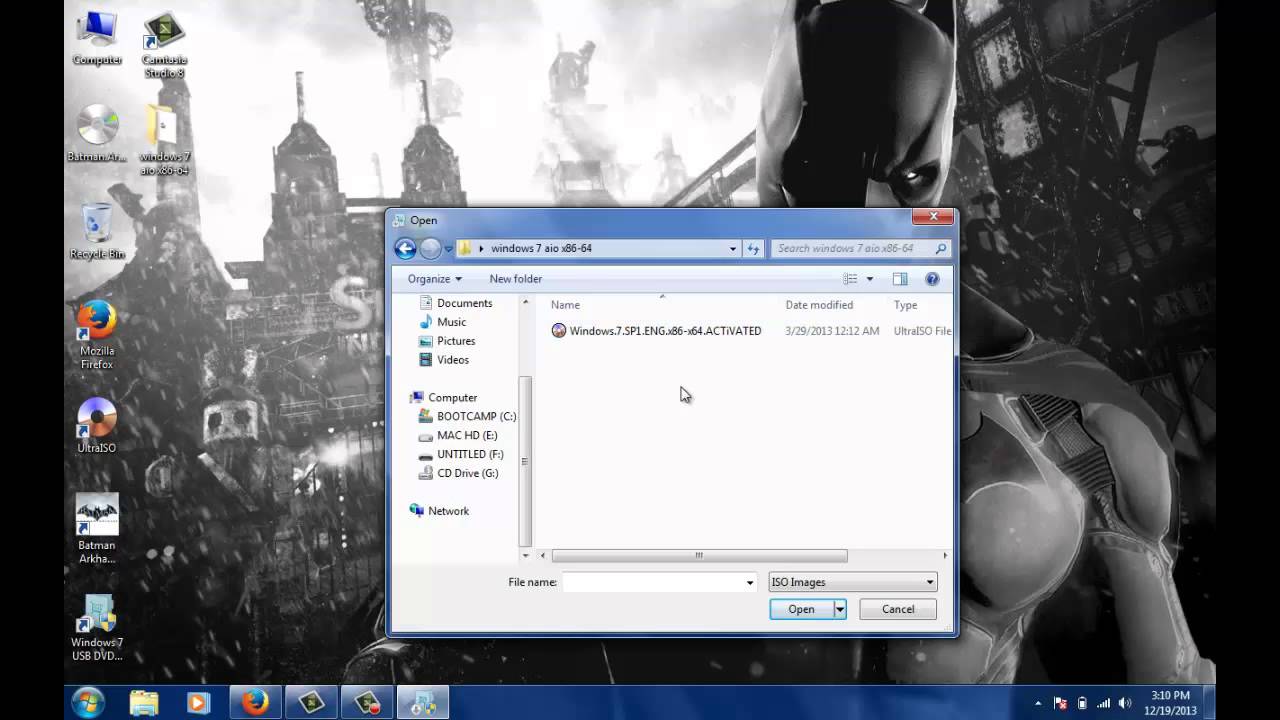Select Pictures library in navigation pane
This screenshot has height=720, width=1280.
click(x=447, y=341)
